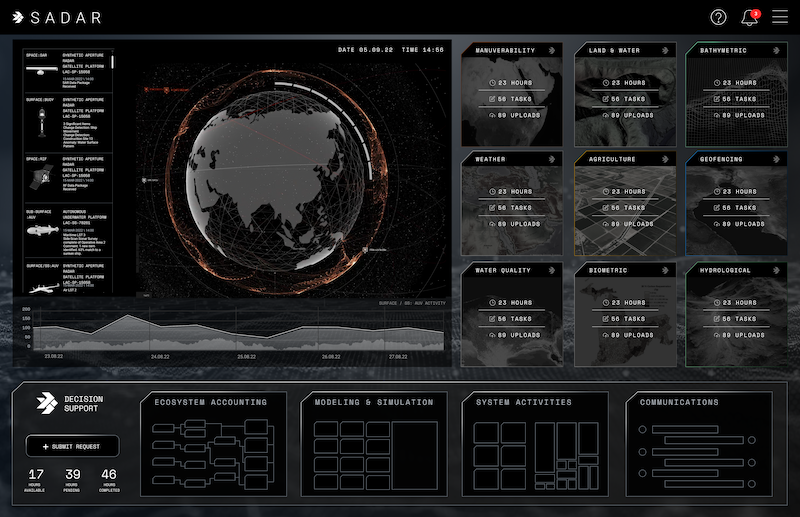Click the 'DATE 05.09.22' text
This screenshot has height=517, width=800.
[x=365, y=50]
